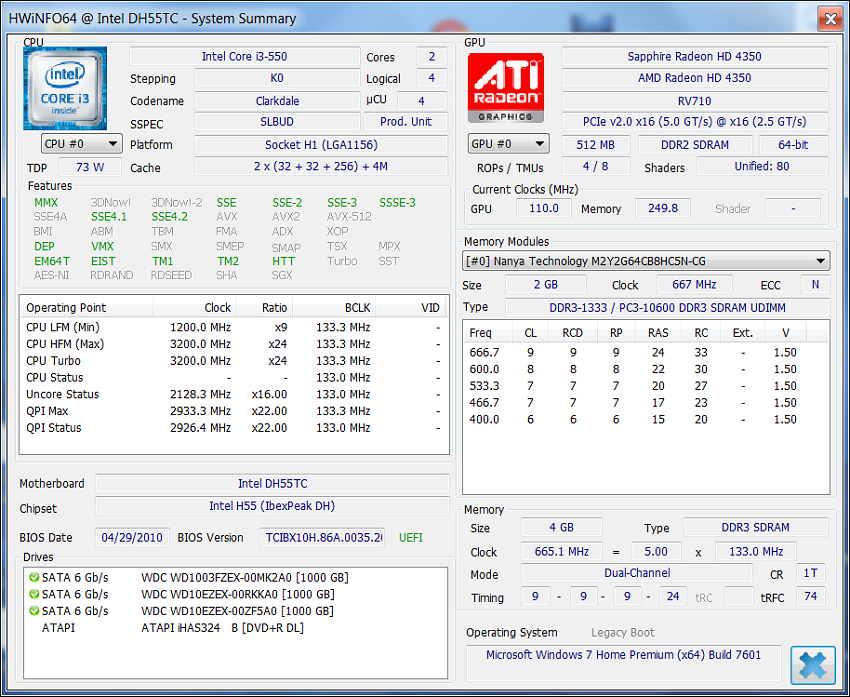Select the CPU Turbo row
850x697 pixels.
(233, 361)
